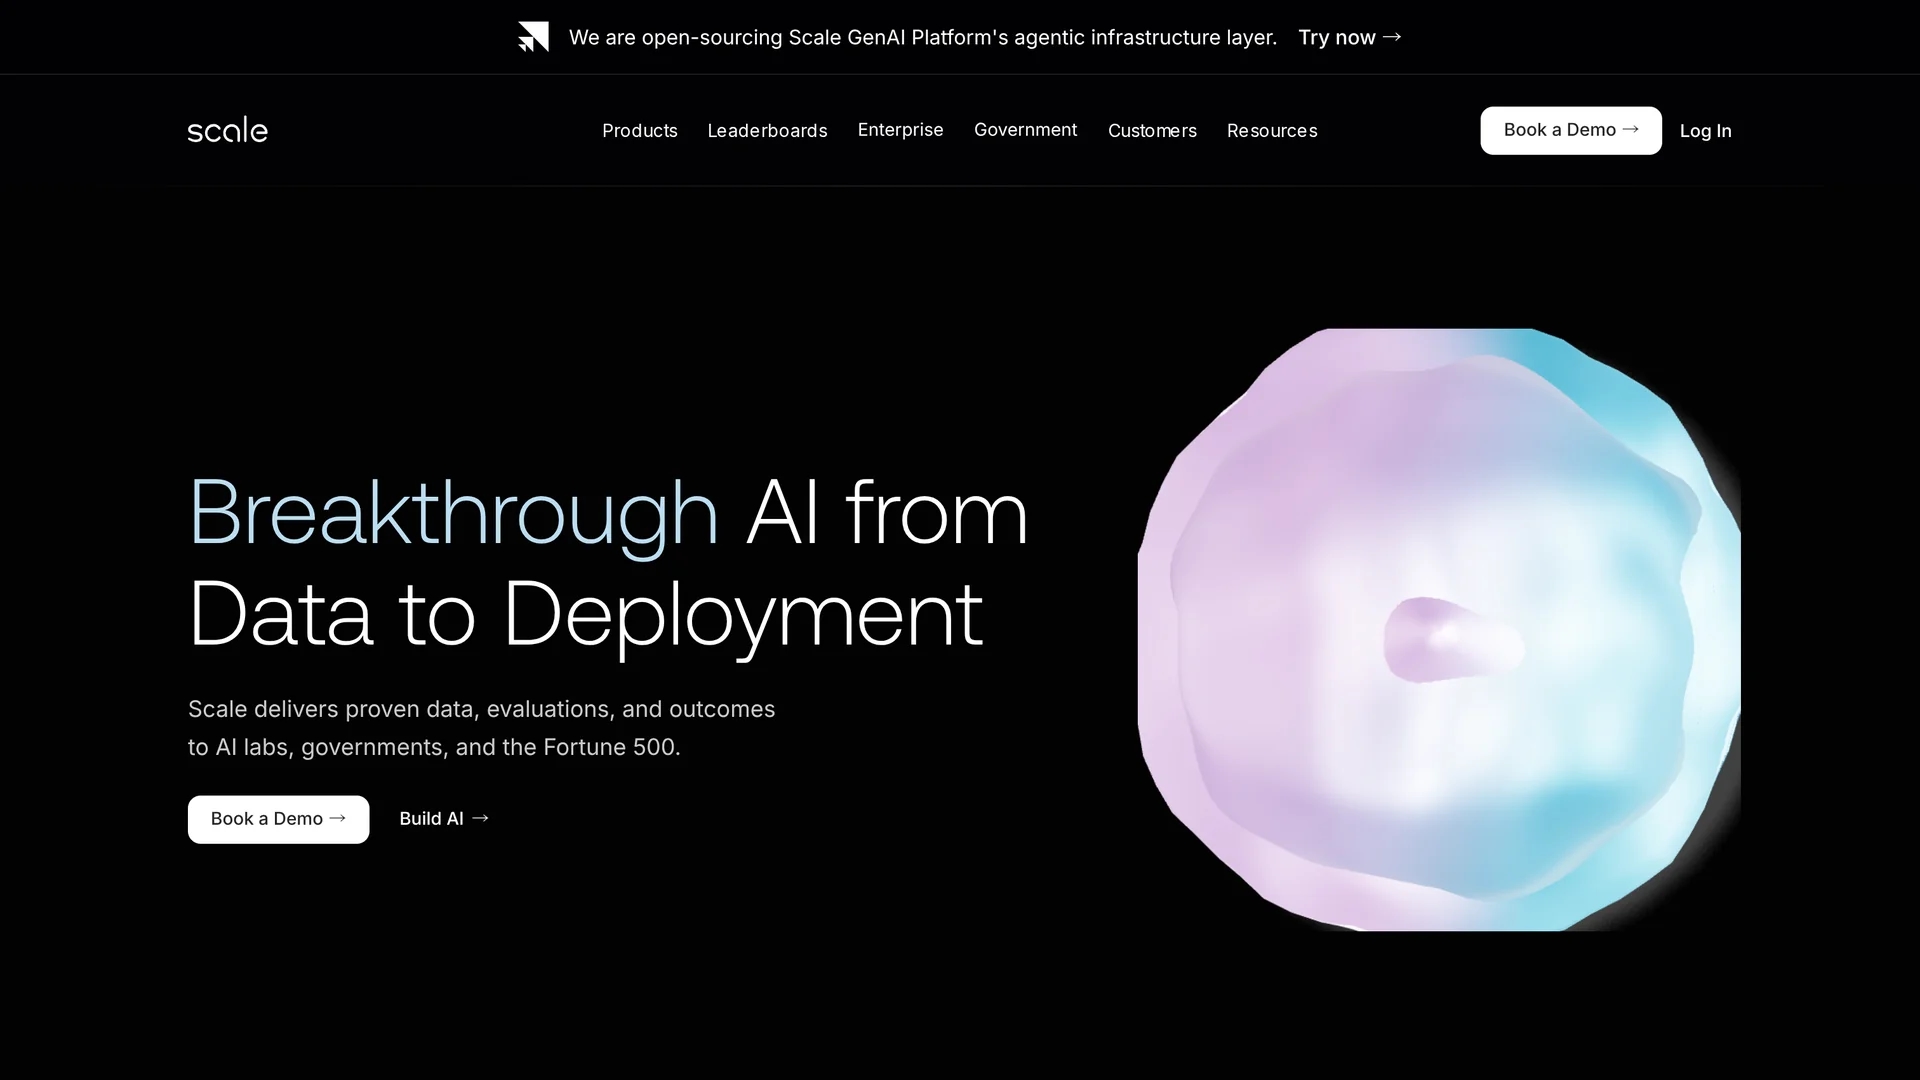The width and height of the screenshot is (1920, 1080).
Task: Click the 'Scale delivers proven data' subtitle text
Action: (481, 728)
